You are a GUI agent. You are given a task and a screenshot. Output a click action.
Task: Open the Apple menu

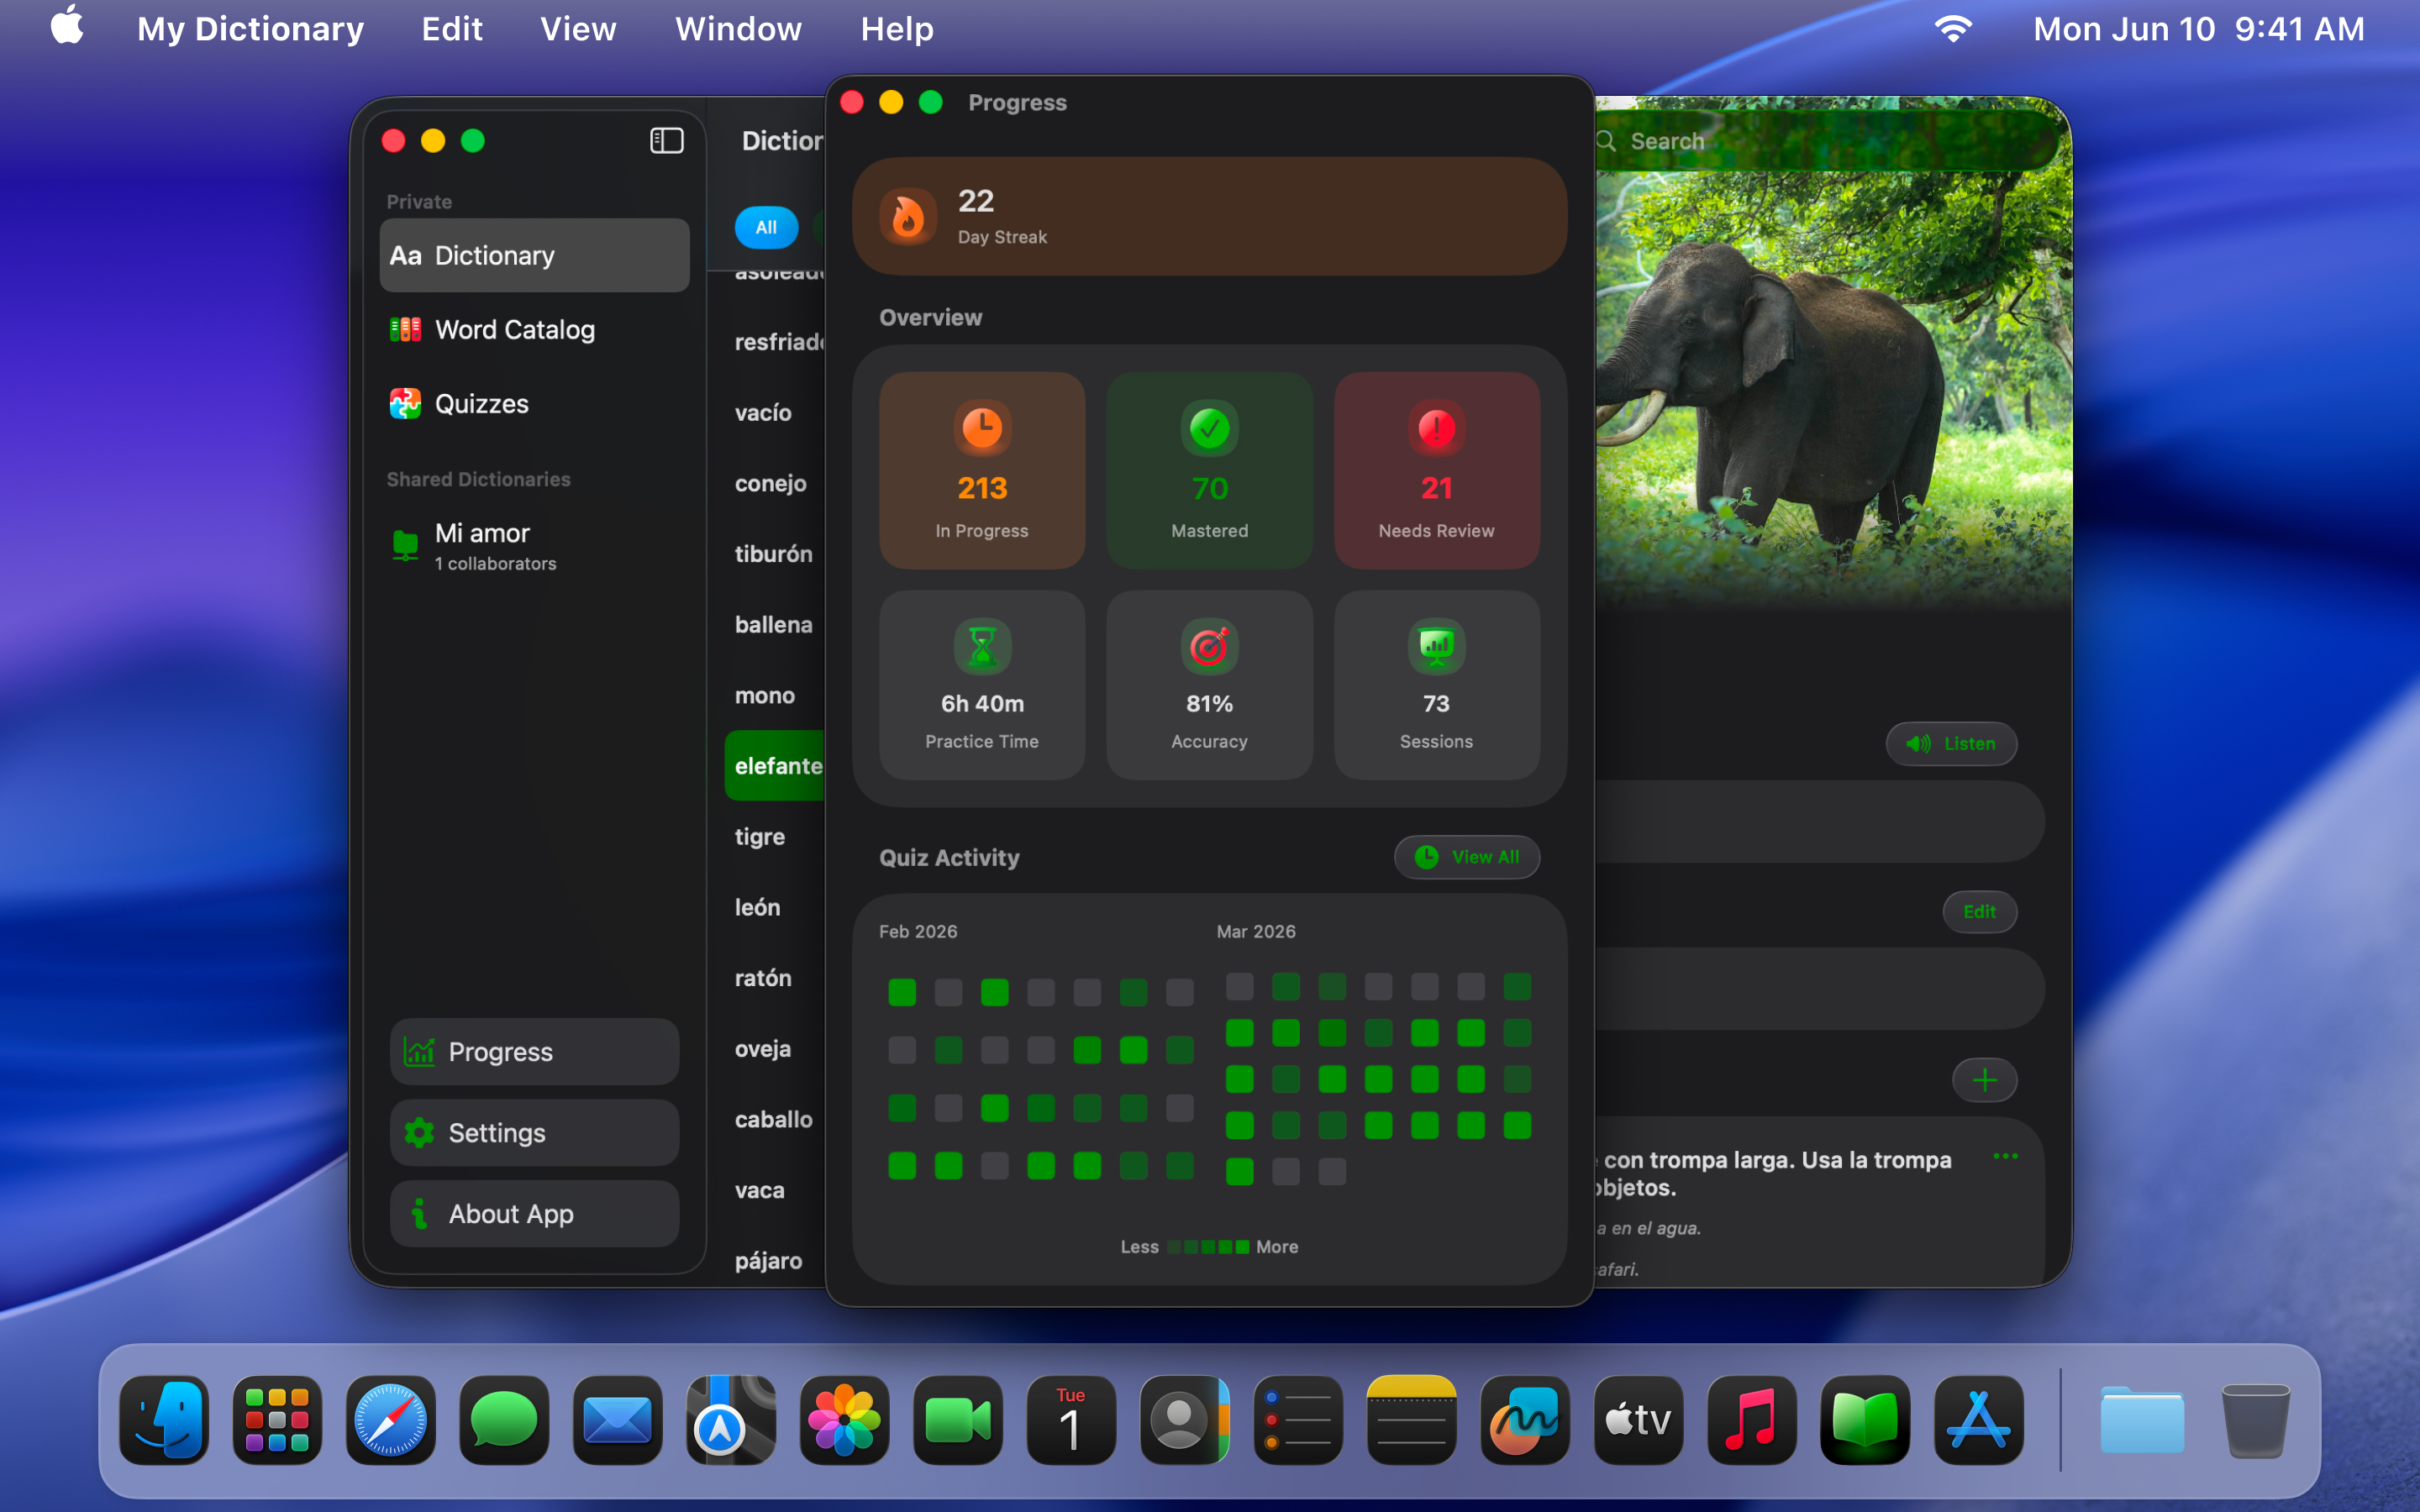67,27
